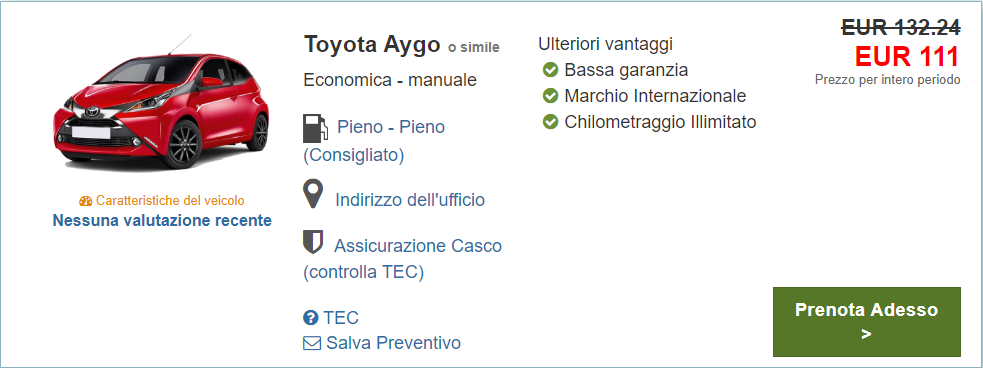The image size is (983, 368).
Task: Click the map pin location icon
Action: [313, 194]
